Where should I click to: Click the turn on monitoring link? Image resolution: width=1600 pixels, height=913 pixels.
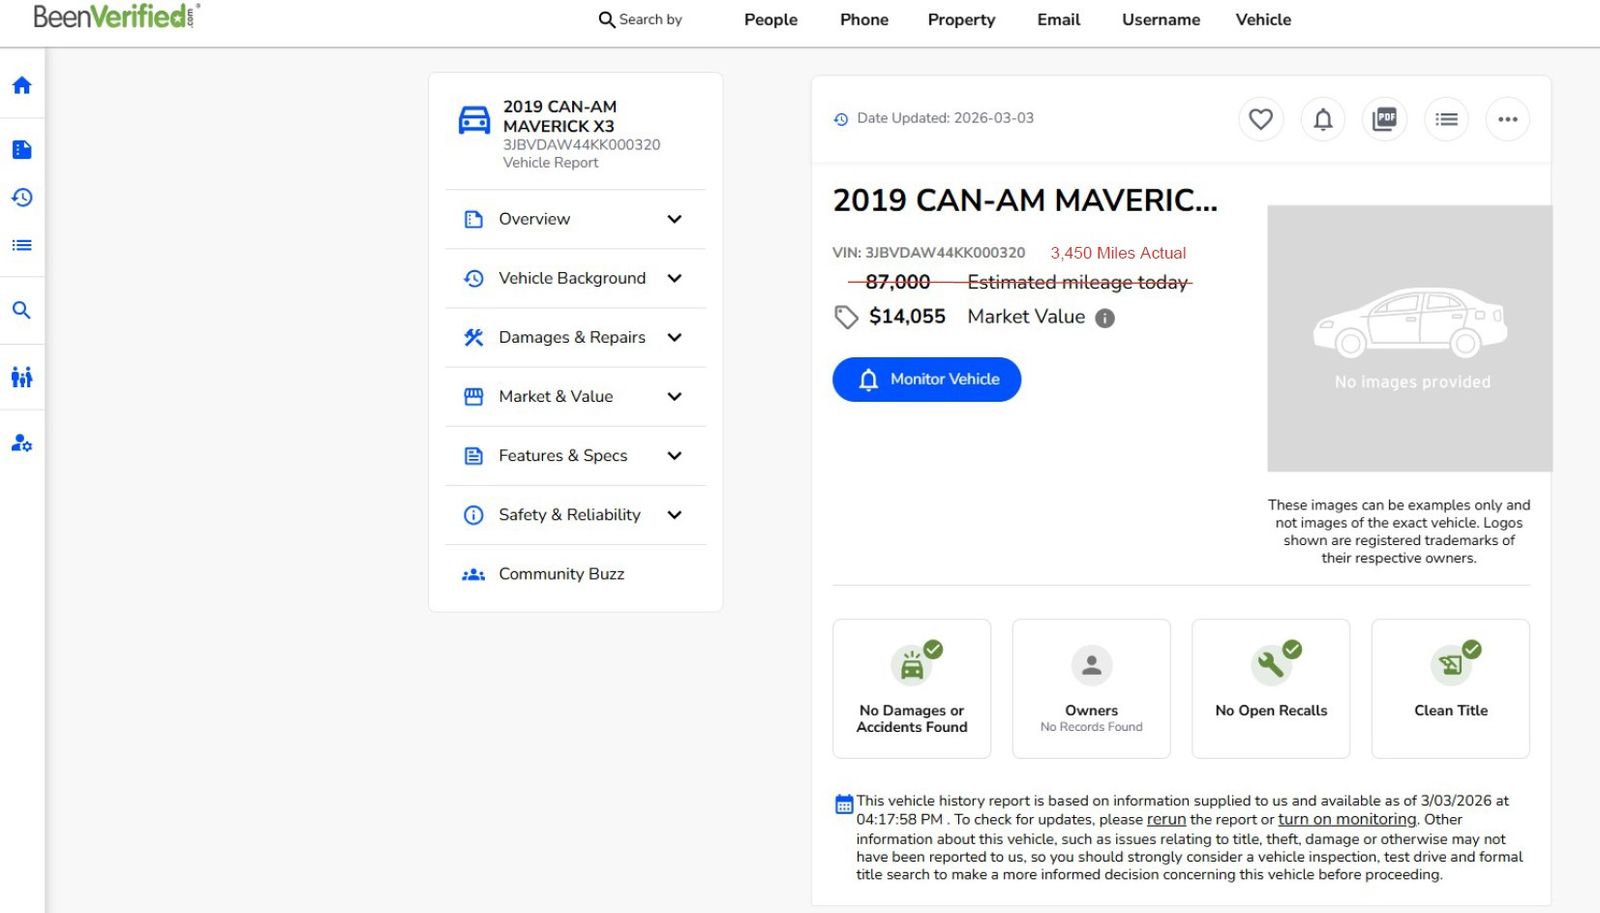click(x=1347, y=819)
